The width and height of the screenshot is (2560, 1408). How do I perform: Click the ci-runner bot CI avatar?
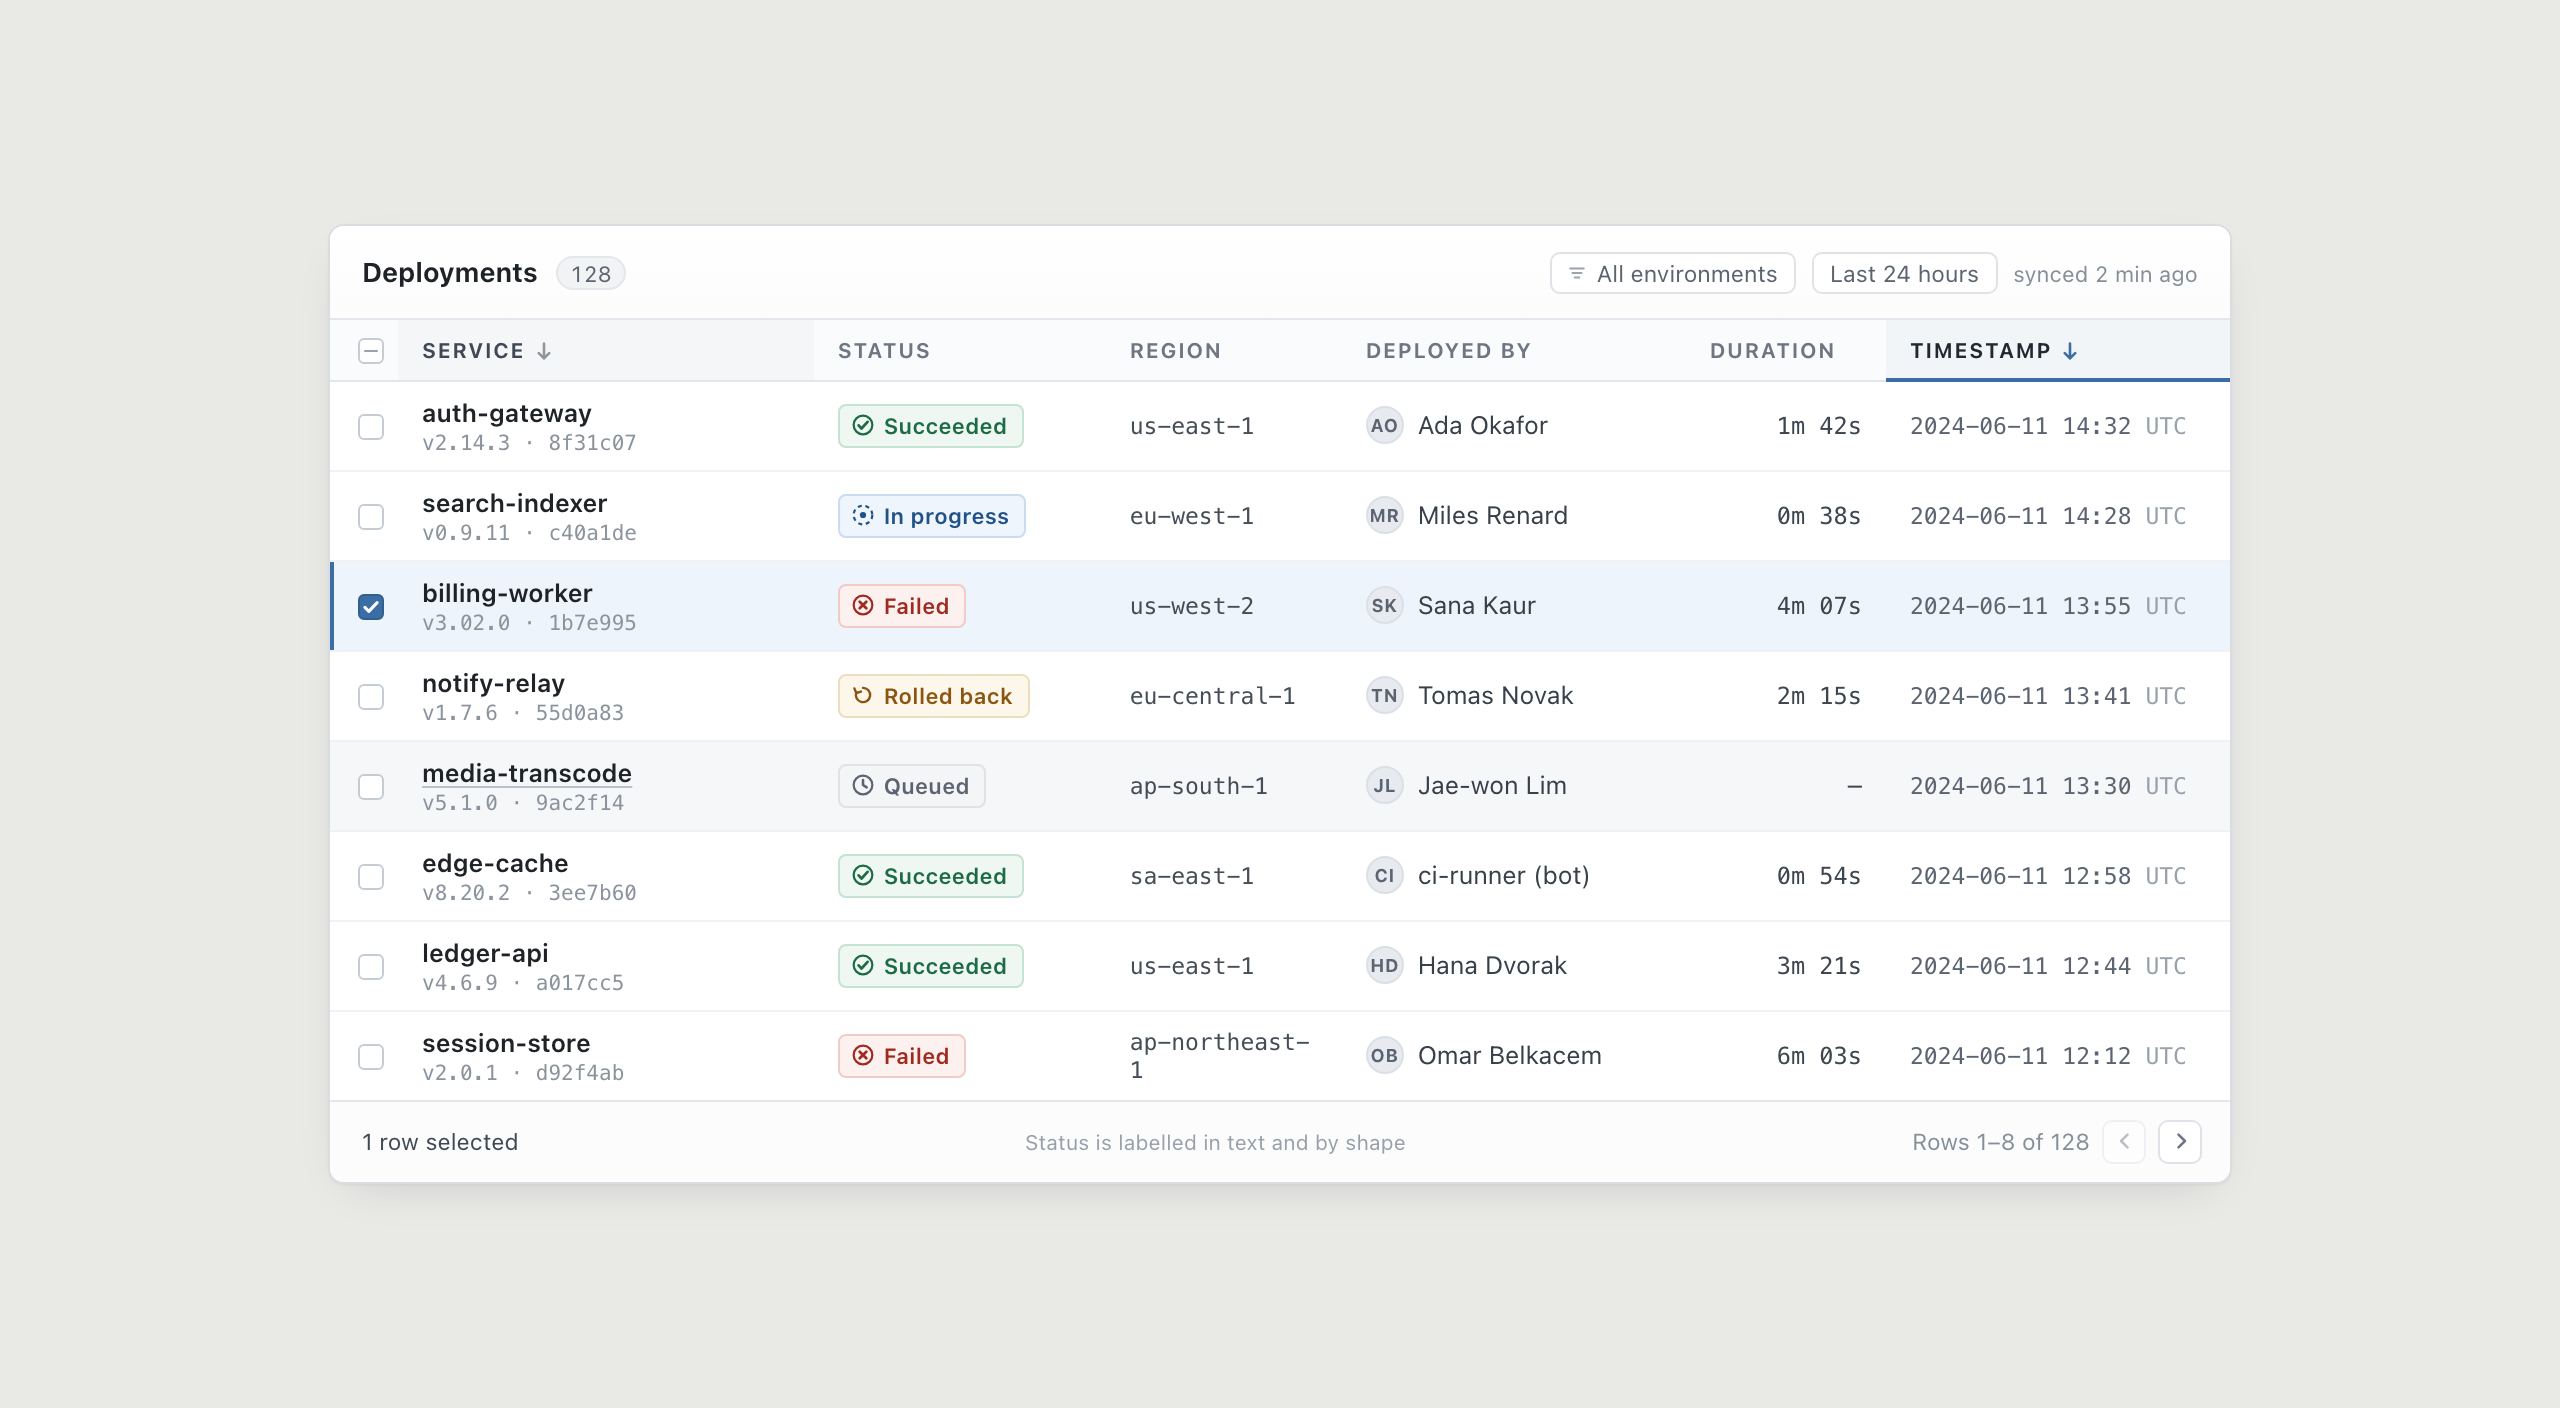(1384, 876)
